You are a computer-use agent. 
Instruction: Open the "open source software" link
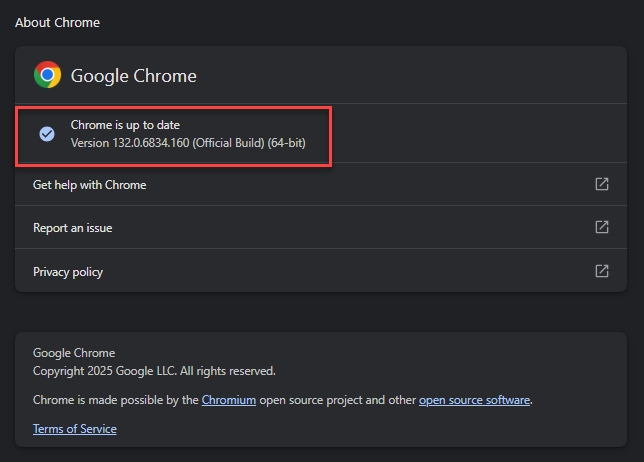coord(474,400)
